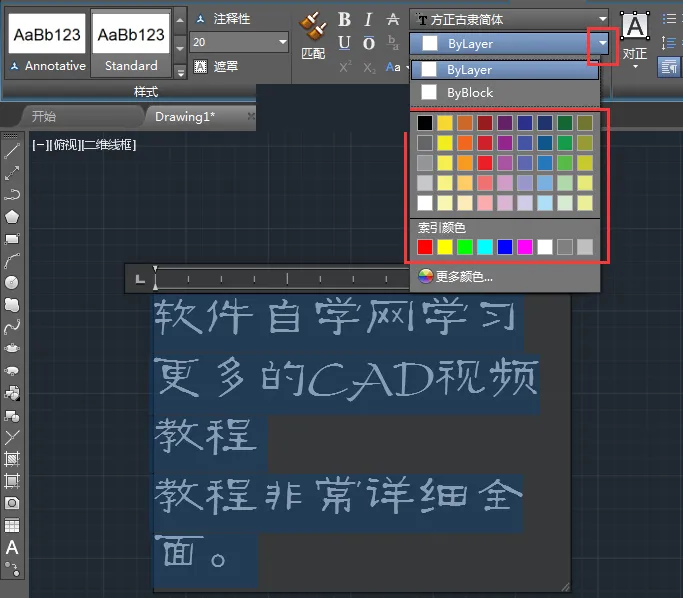Select the Polyline tool
This screenshot has width=683, height=598.
click(x=12, y=195)
